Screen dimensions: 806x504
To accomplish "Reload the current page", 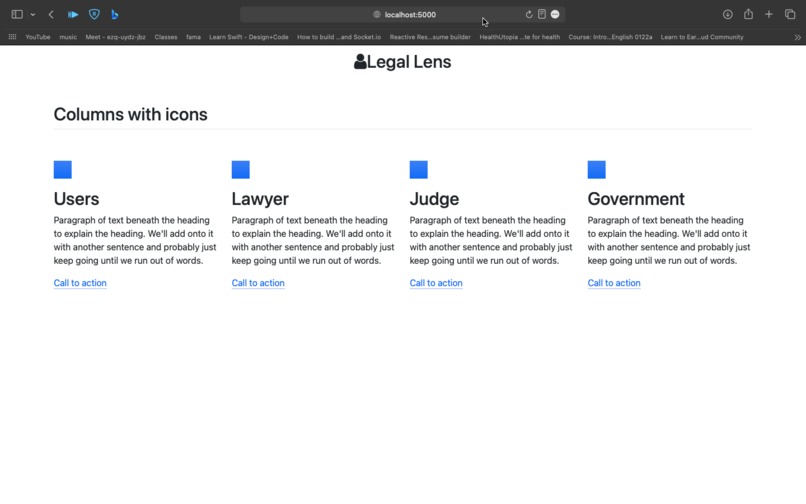I will pyautogui.click(x=528, y=14).
